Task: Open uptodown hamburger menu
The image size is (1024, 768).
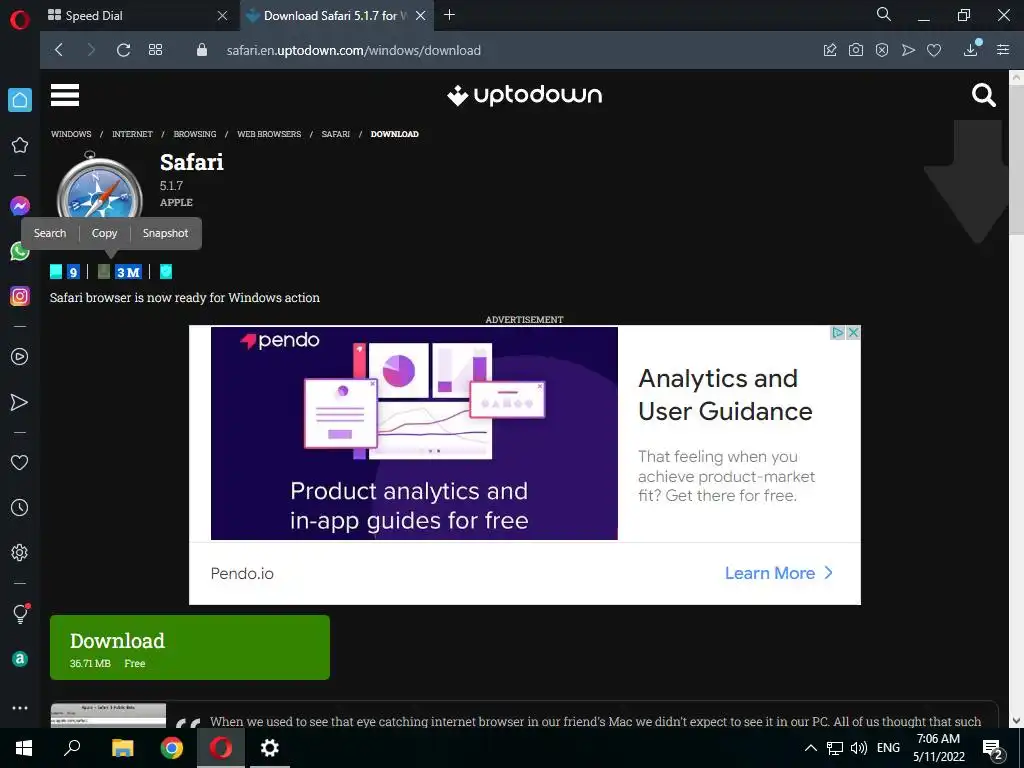Action: pyautogui.click(x=65, y=95)
